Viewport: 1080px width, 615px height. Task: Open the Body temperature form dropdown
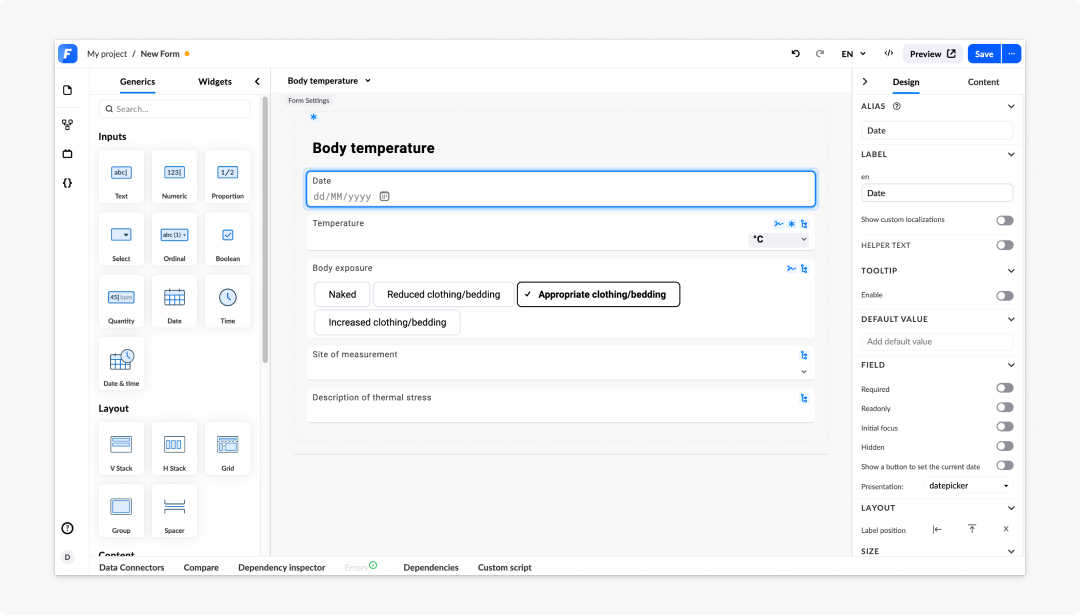(329, 81)
